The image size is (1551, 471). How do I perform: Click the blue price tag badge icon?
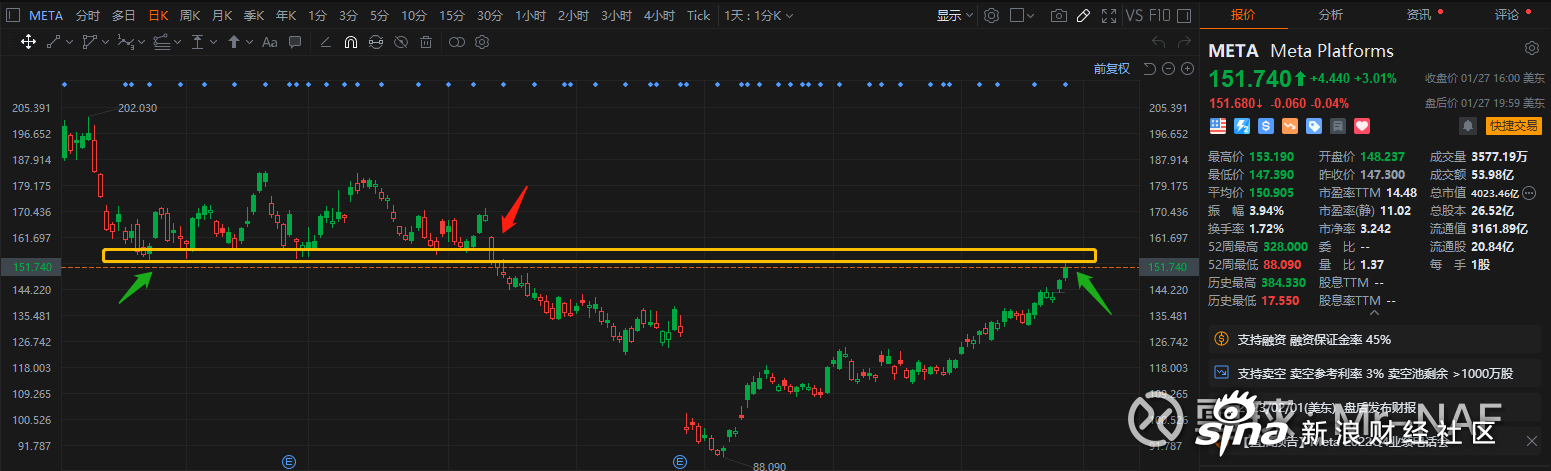(x=1314, y=126)
